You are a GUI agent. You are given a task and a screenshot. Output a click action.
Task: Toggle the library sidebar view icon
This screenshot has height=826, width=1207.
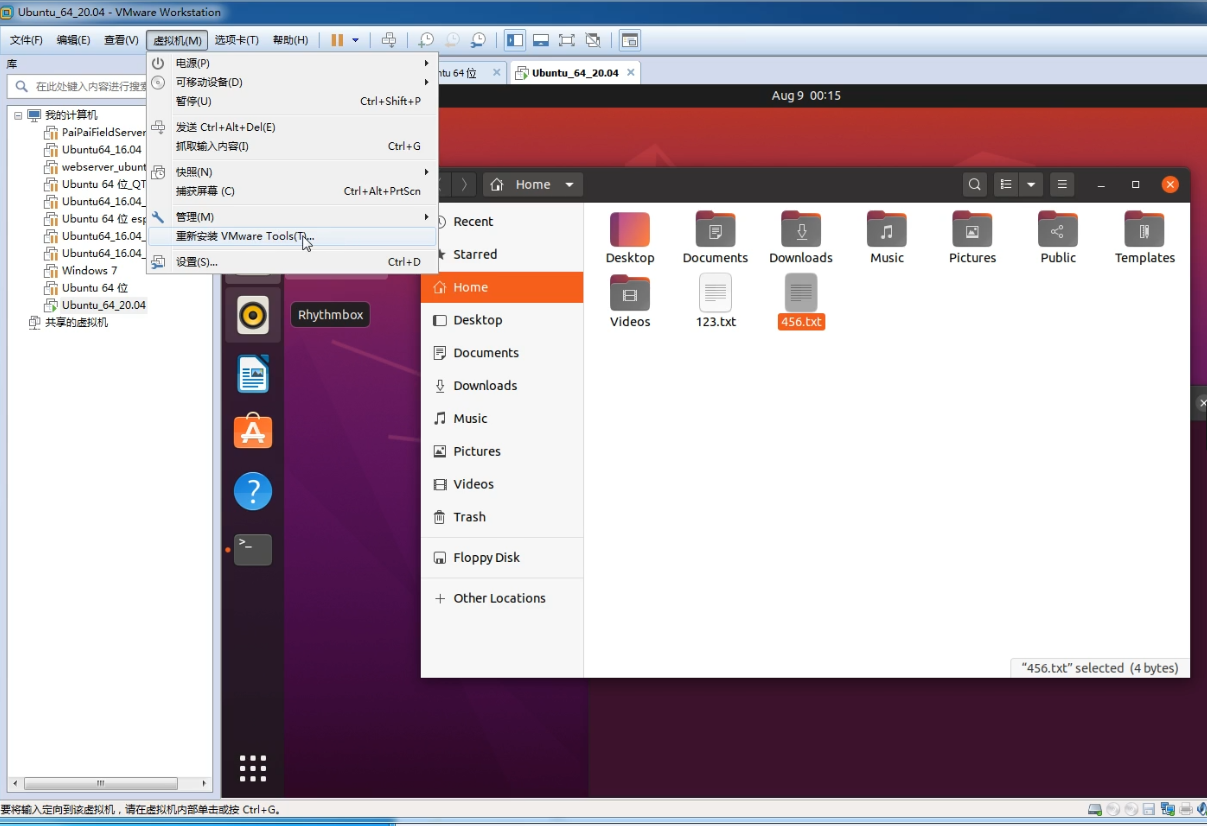click(x=515, y=40)
